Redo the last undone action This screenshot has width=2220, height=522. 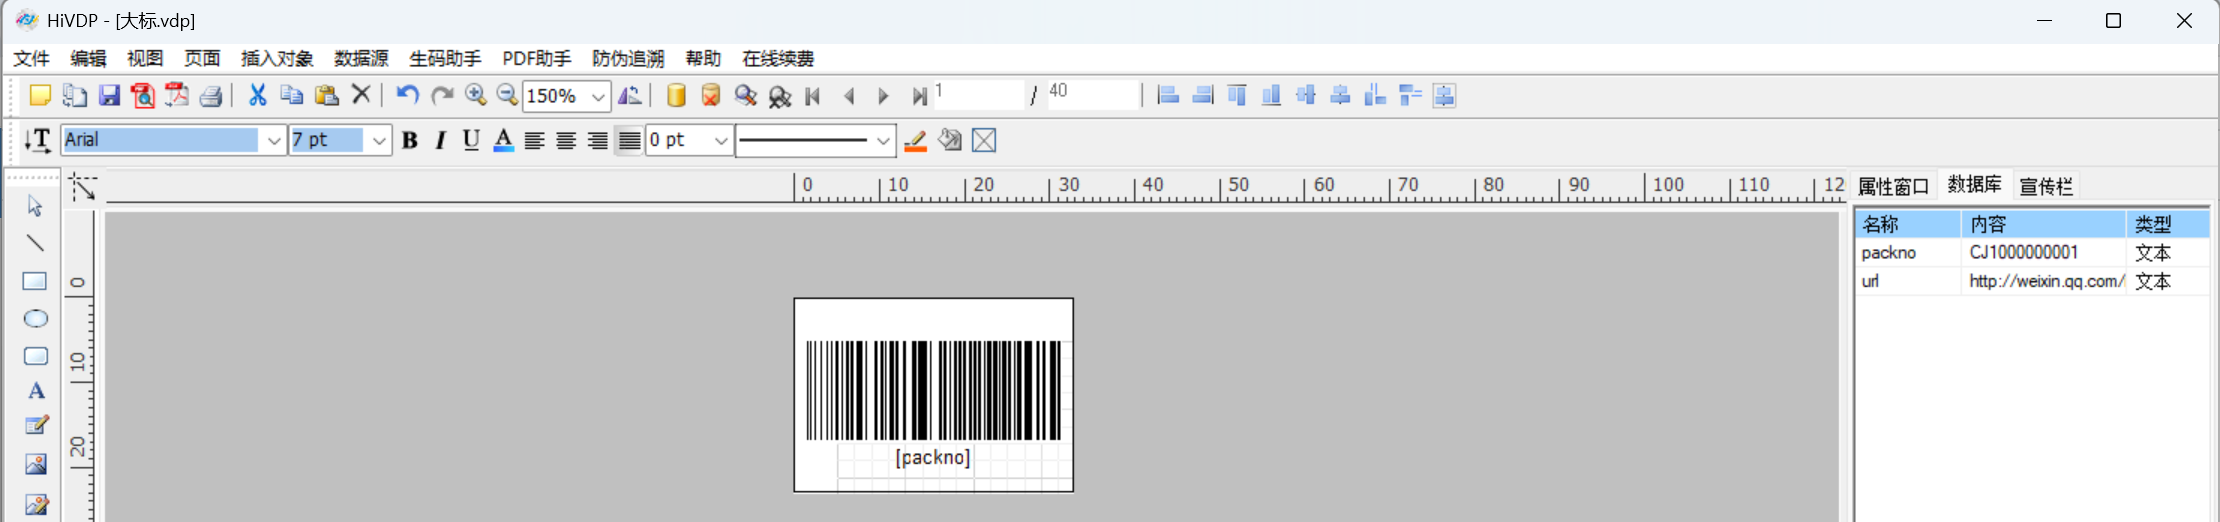click(x=441, y=95)
